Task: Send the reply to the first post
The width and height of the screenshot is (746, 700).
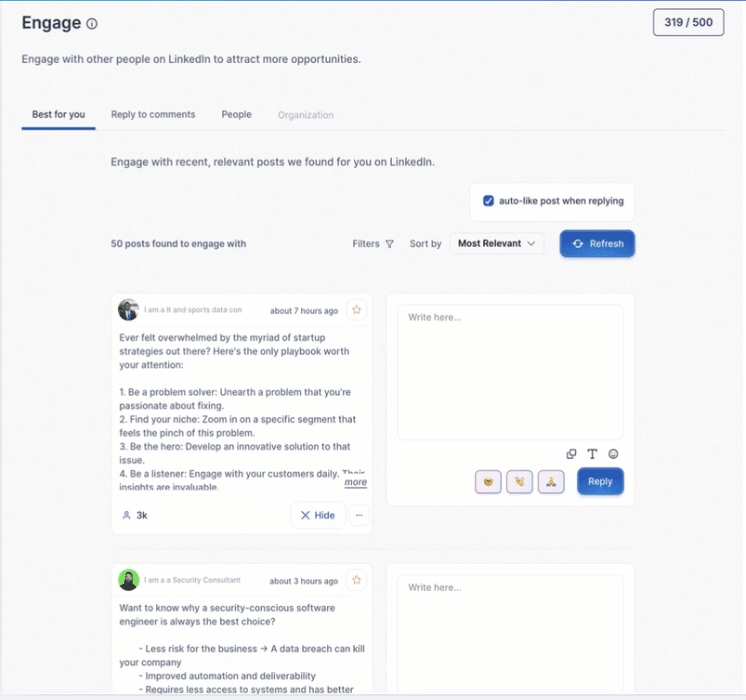Action: pyautogui.click(x=600, y=482)
